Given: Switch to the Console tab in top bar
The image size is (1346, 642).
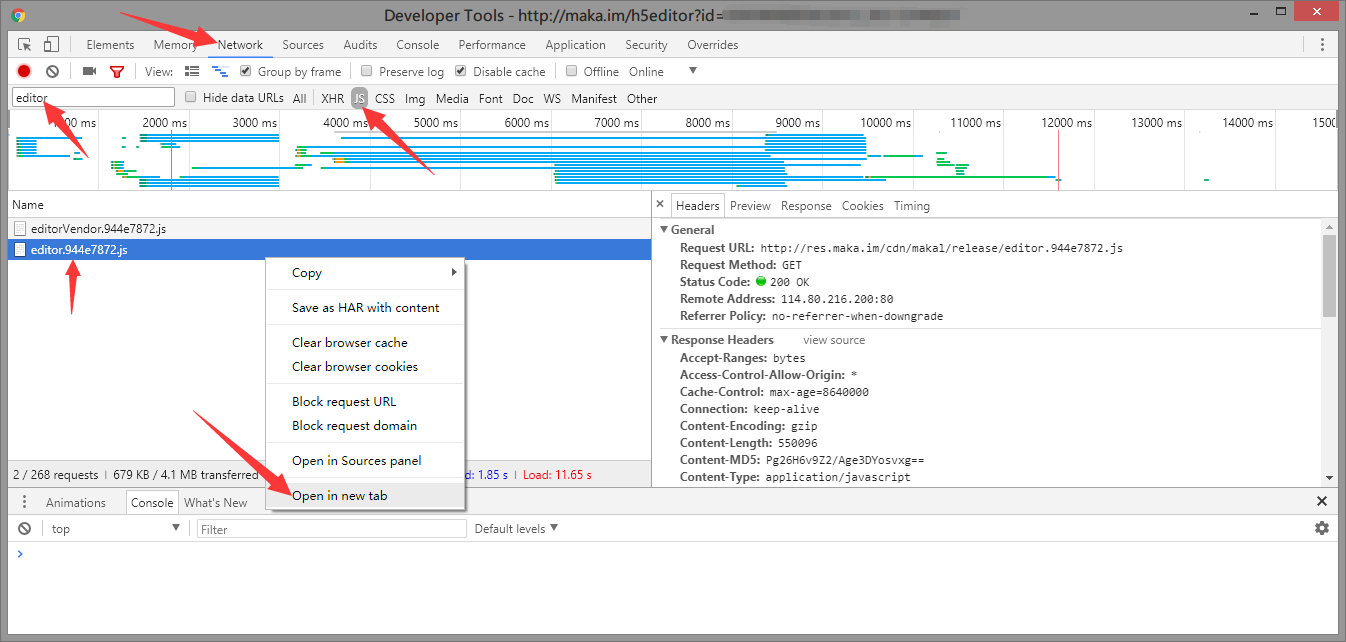Looking at the screenshot, I should click(x=417, y=44).
